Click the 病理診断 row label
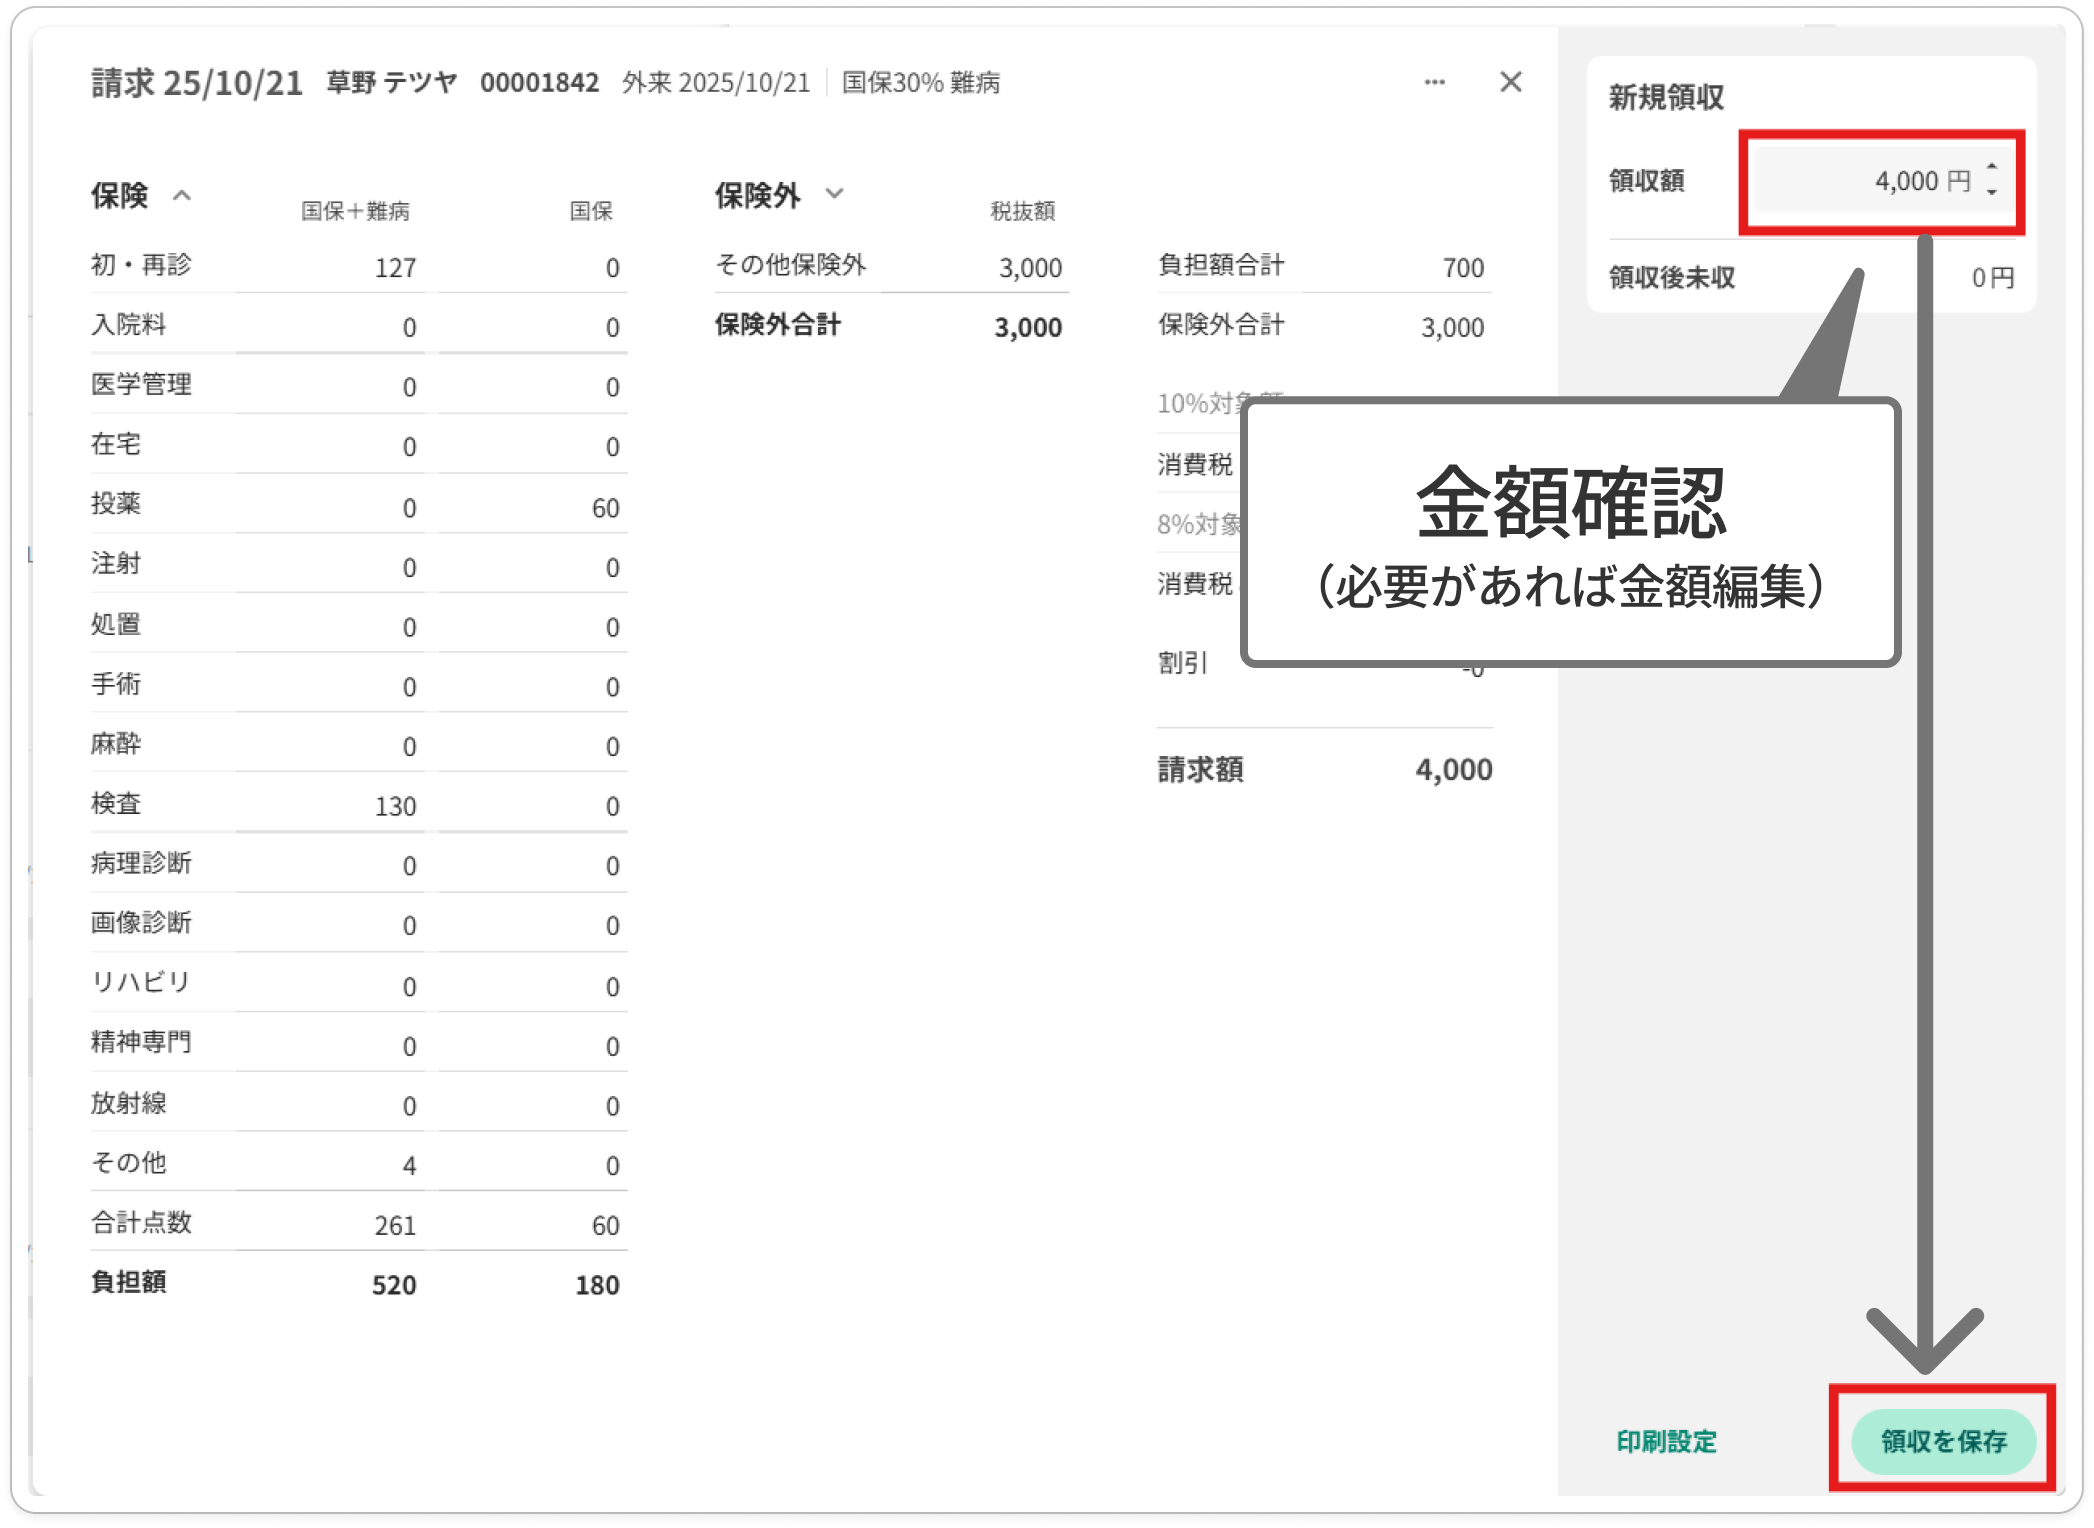This screenshot has width=2094, height=1528. tap(141, 863)
